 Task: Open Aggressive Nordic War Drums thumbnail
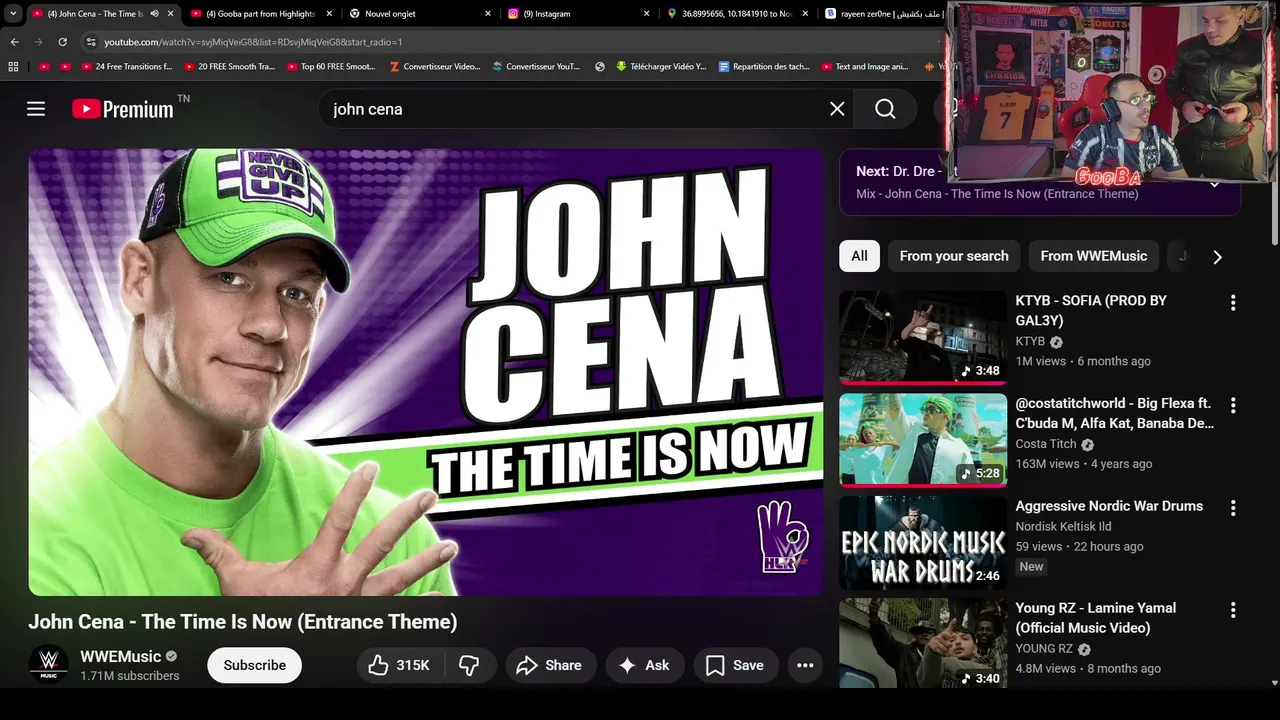pos(923,543)
